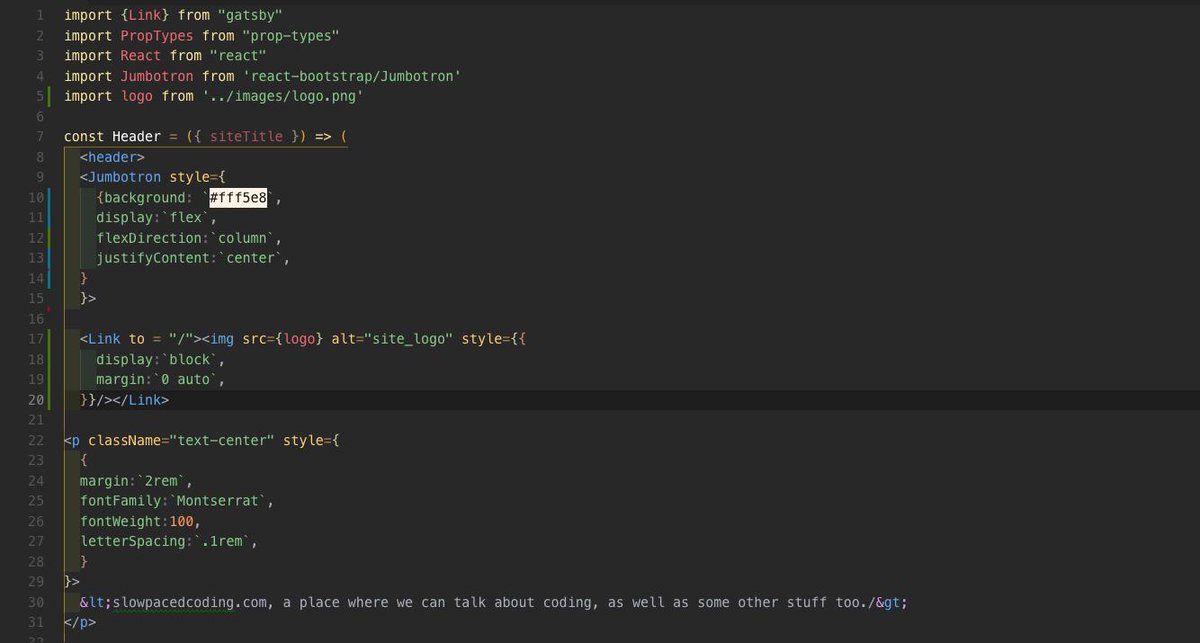1200x643 pixels.
Task: Click the letterSpacing property
Action: [132, 541]
